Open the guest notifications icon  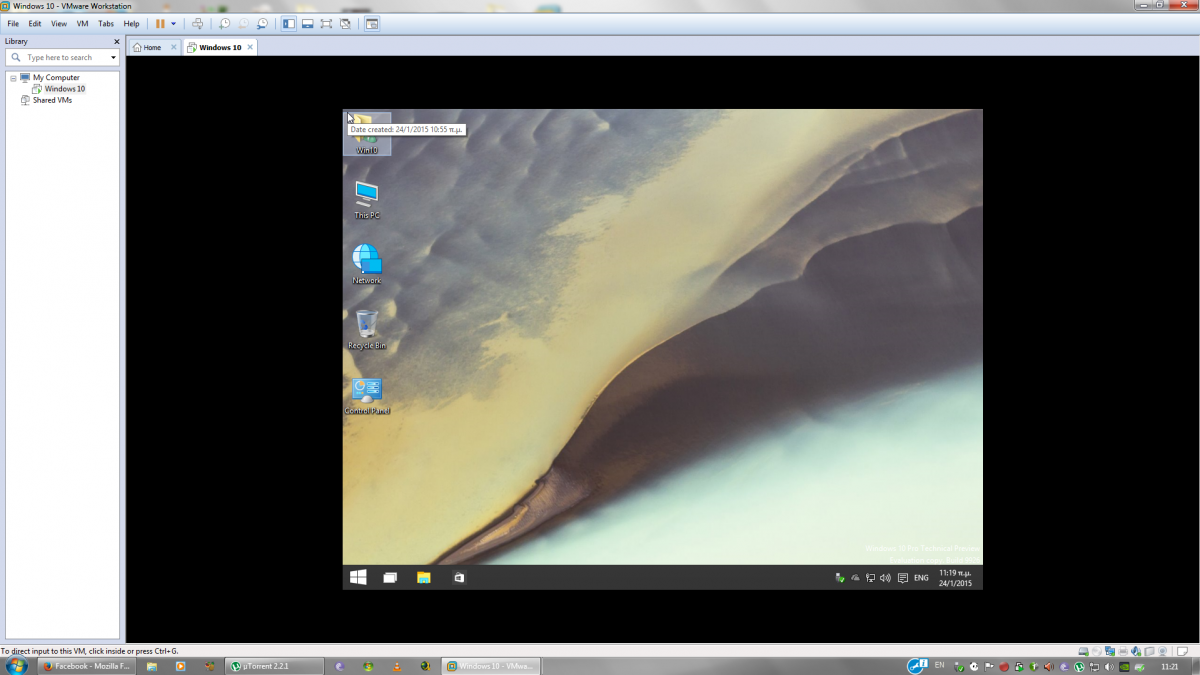(903, 578)
